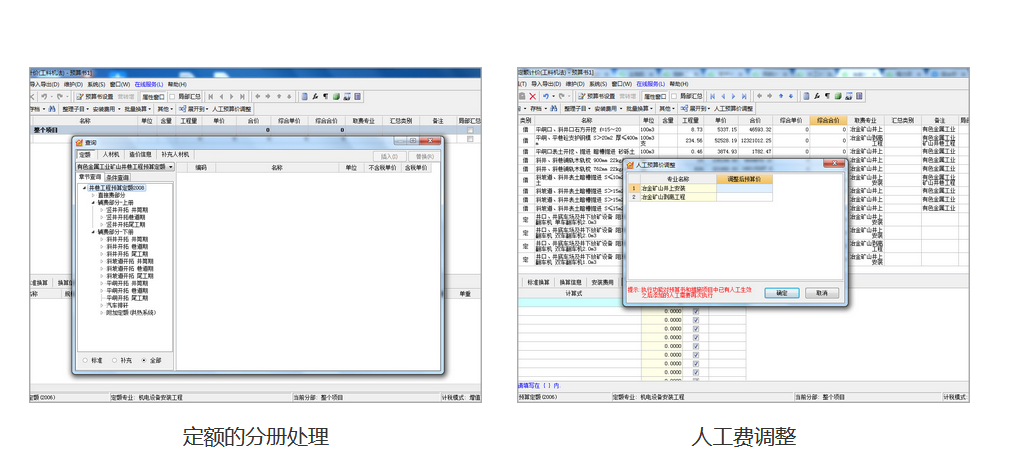The image size is (1026, 466).
Task: Click the 展开到 tree icon in left window
Action: pyautogui.click(x=182, y=109)
